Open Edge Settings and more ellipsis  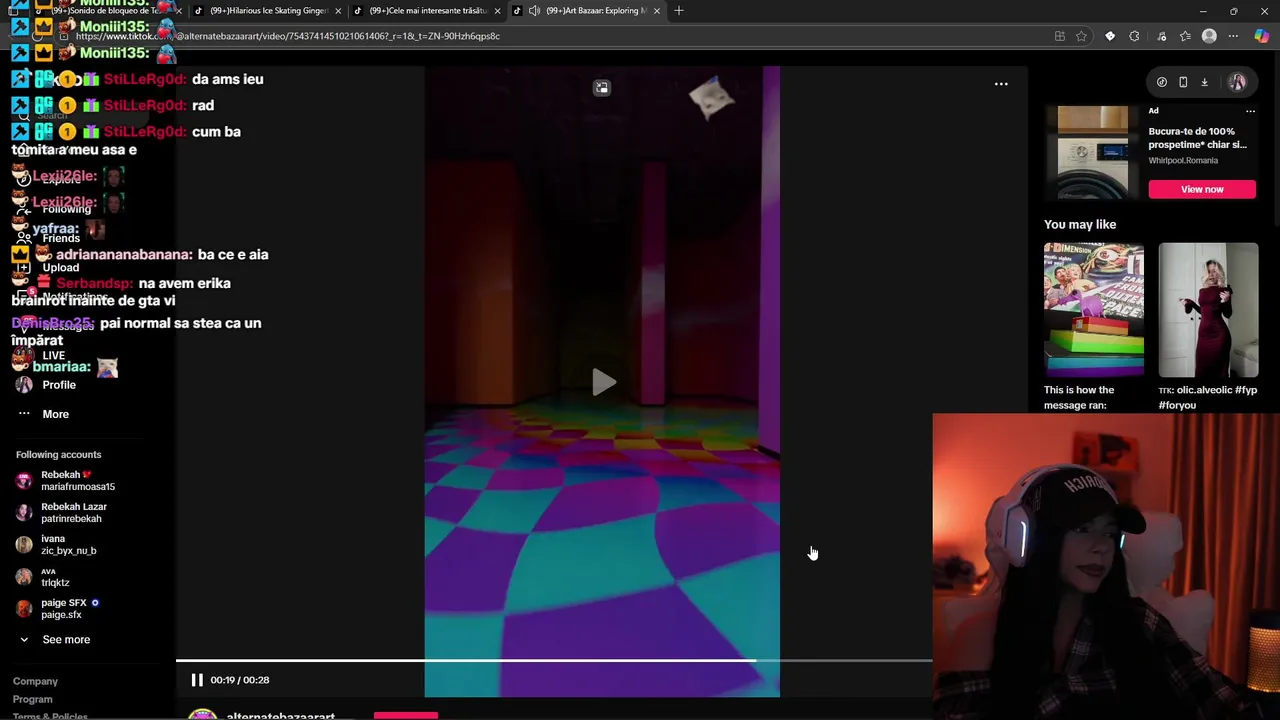tap(1233, 36)
